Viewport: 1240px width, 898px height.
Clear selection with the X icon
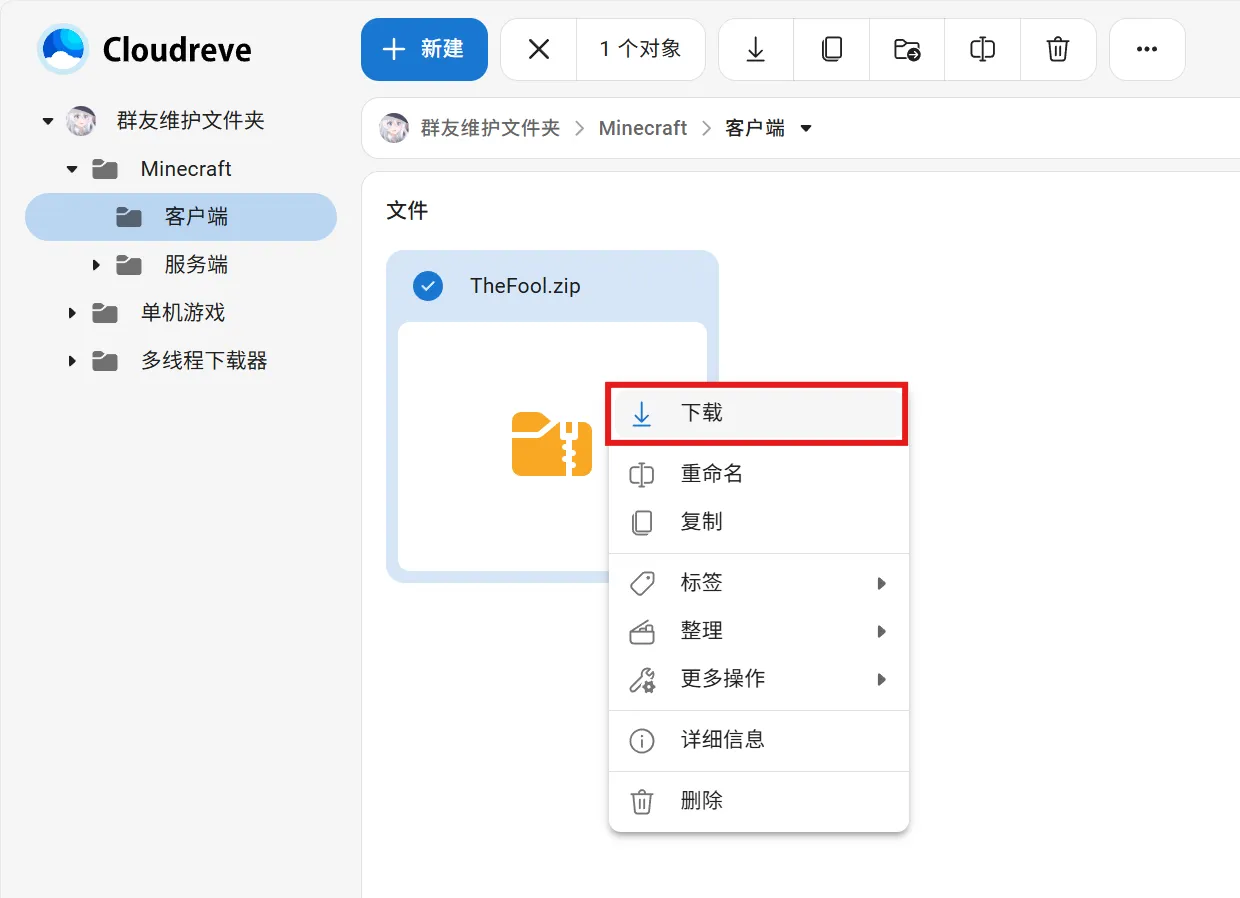[539, 49]
